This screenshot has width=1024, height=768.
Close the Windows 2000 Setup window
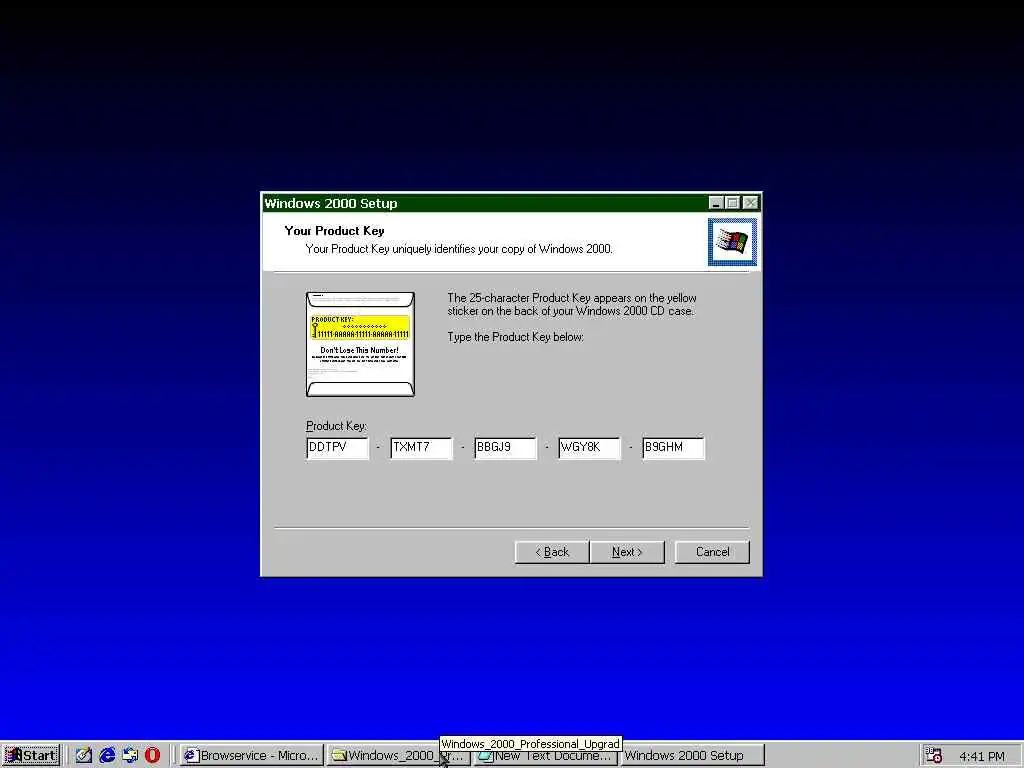point(751,203)
